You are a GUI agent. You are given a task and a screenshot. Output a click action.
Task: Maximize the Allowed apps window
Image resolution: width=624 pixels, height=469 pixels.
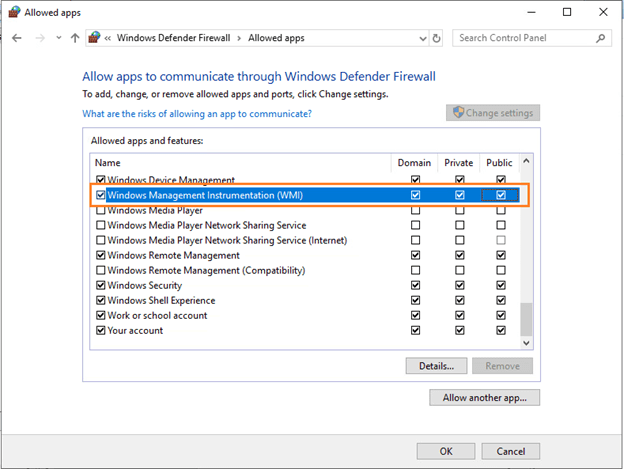coord(567,12)
